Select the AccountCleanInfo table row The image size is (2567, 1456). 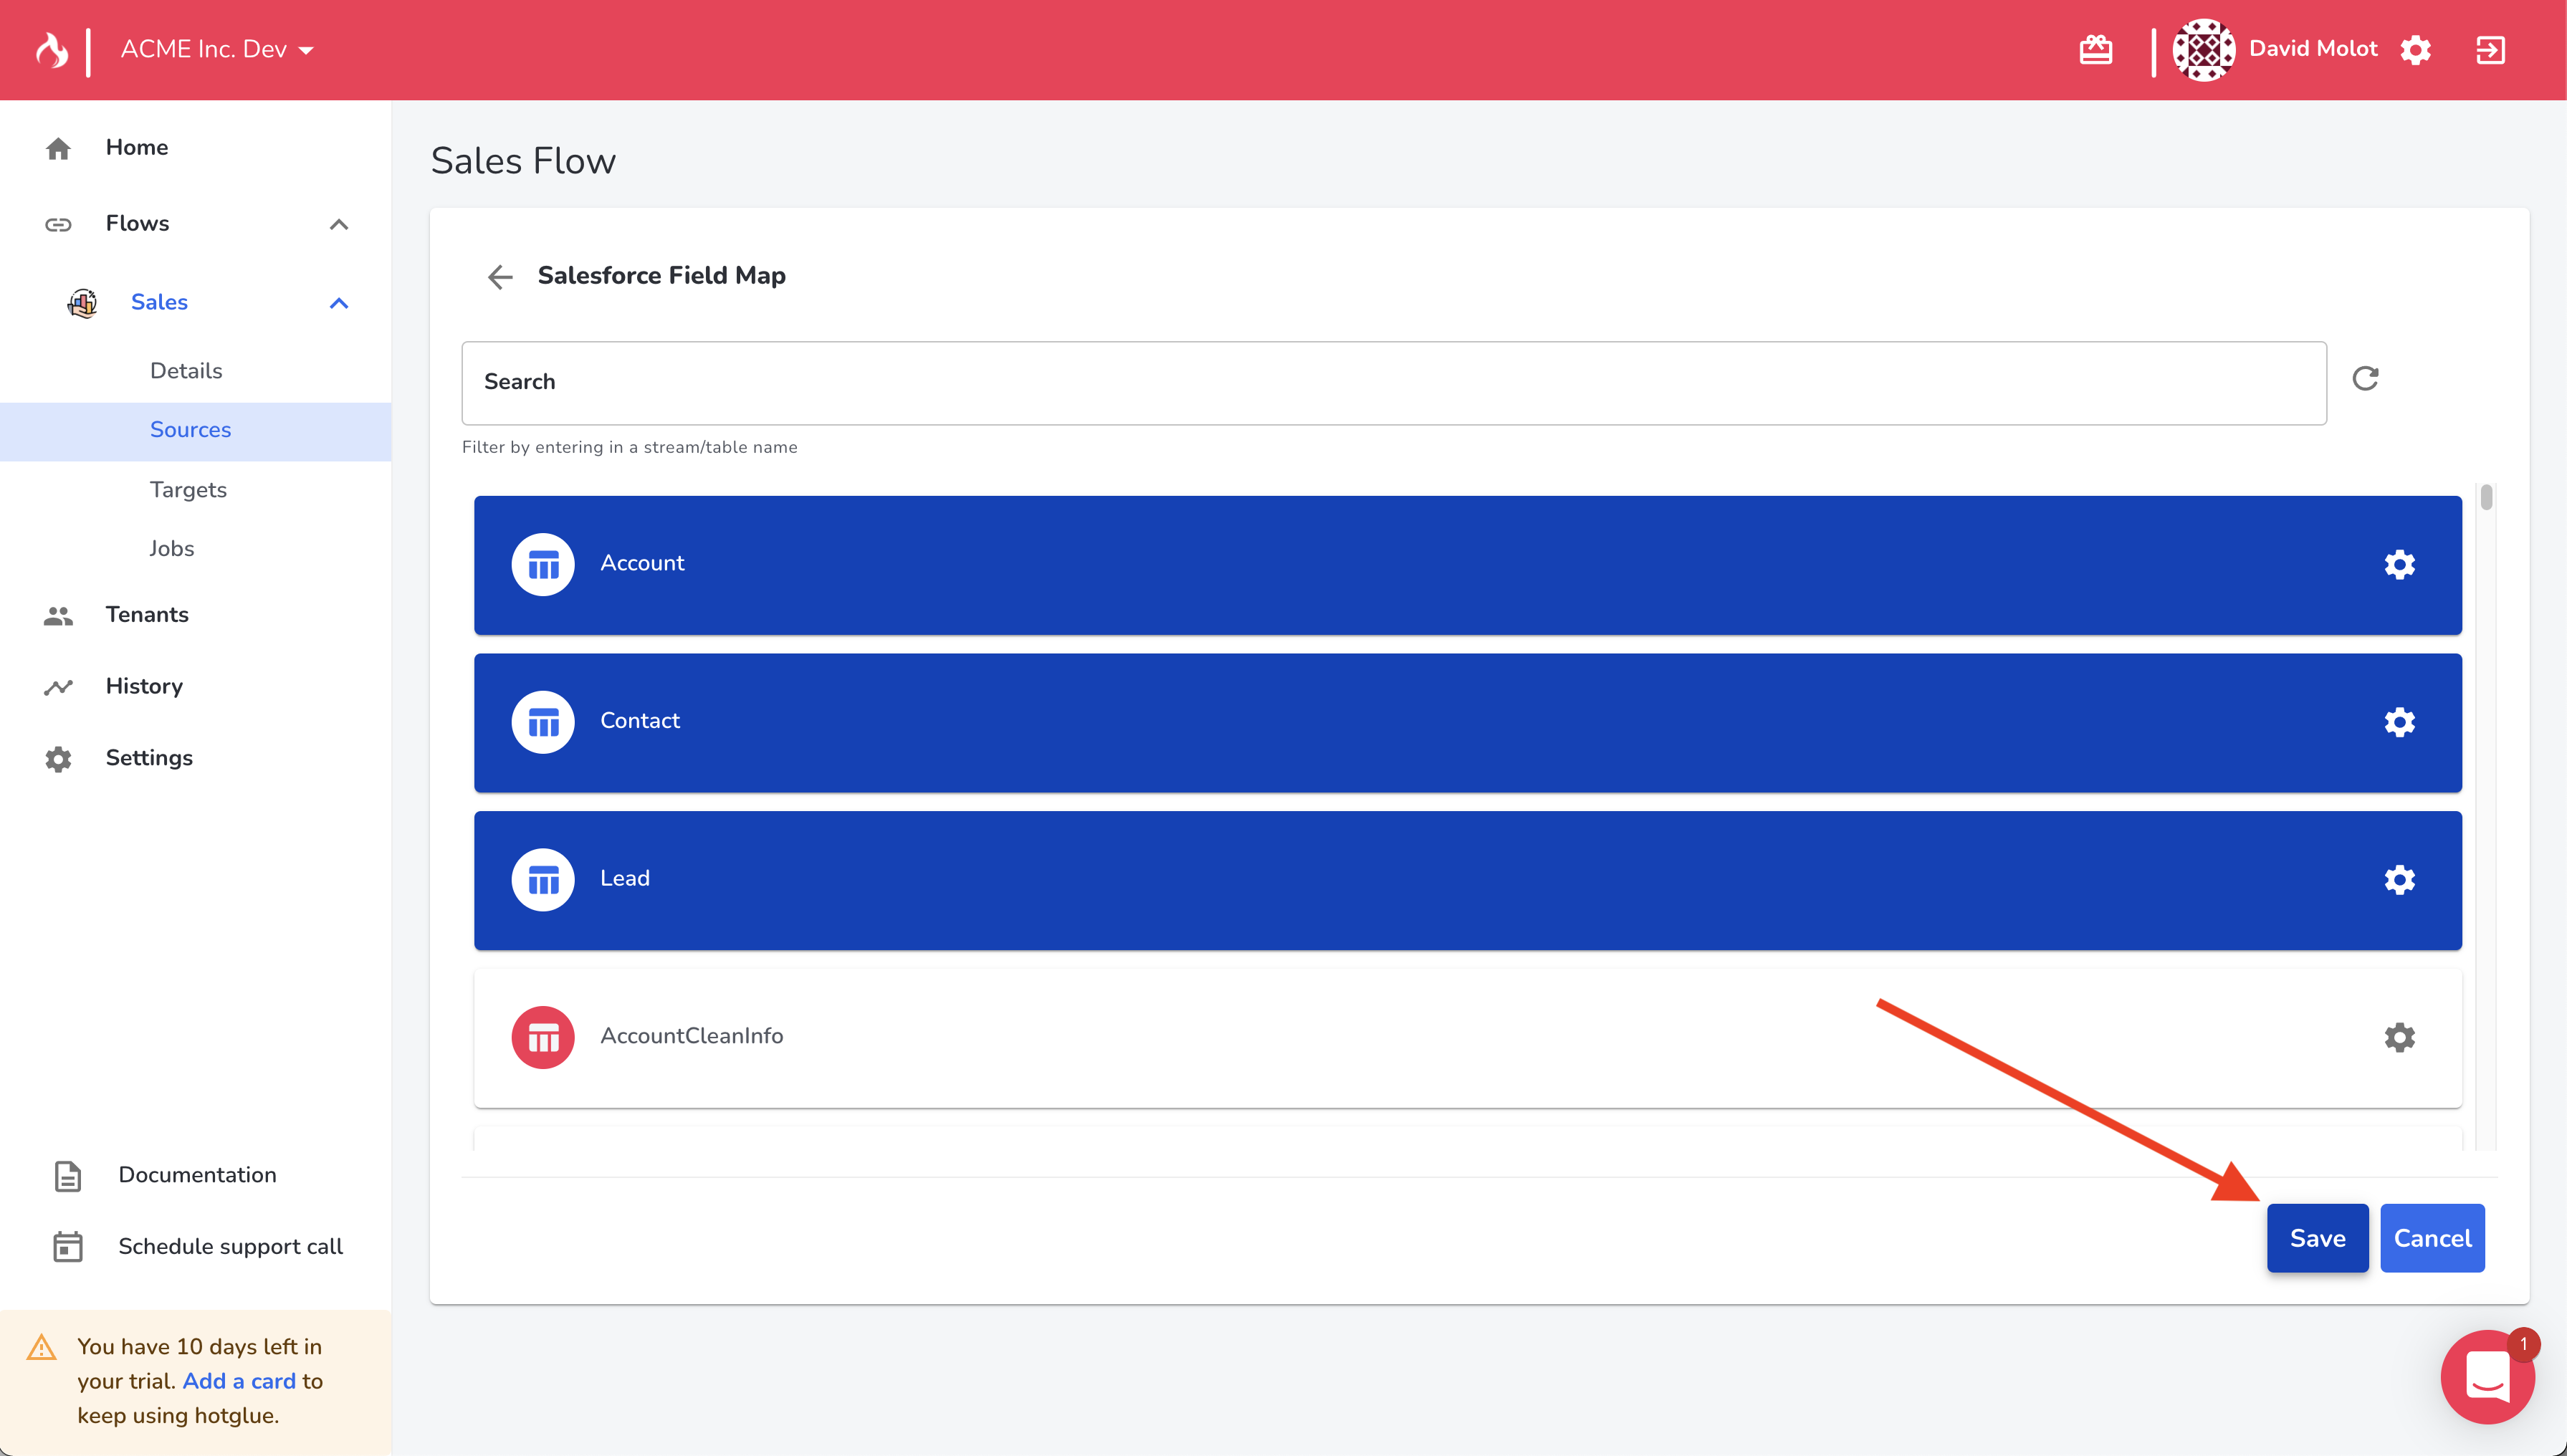tap(1468, 1038)
